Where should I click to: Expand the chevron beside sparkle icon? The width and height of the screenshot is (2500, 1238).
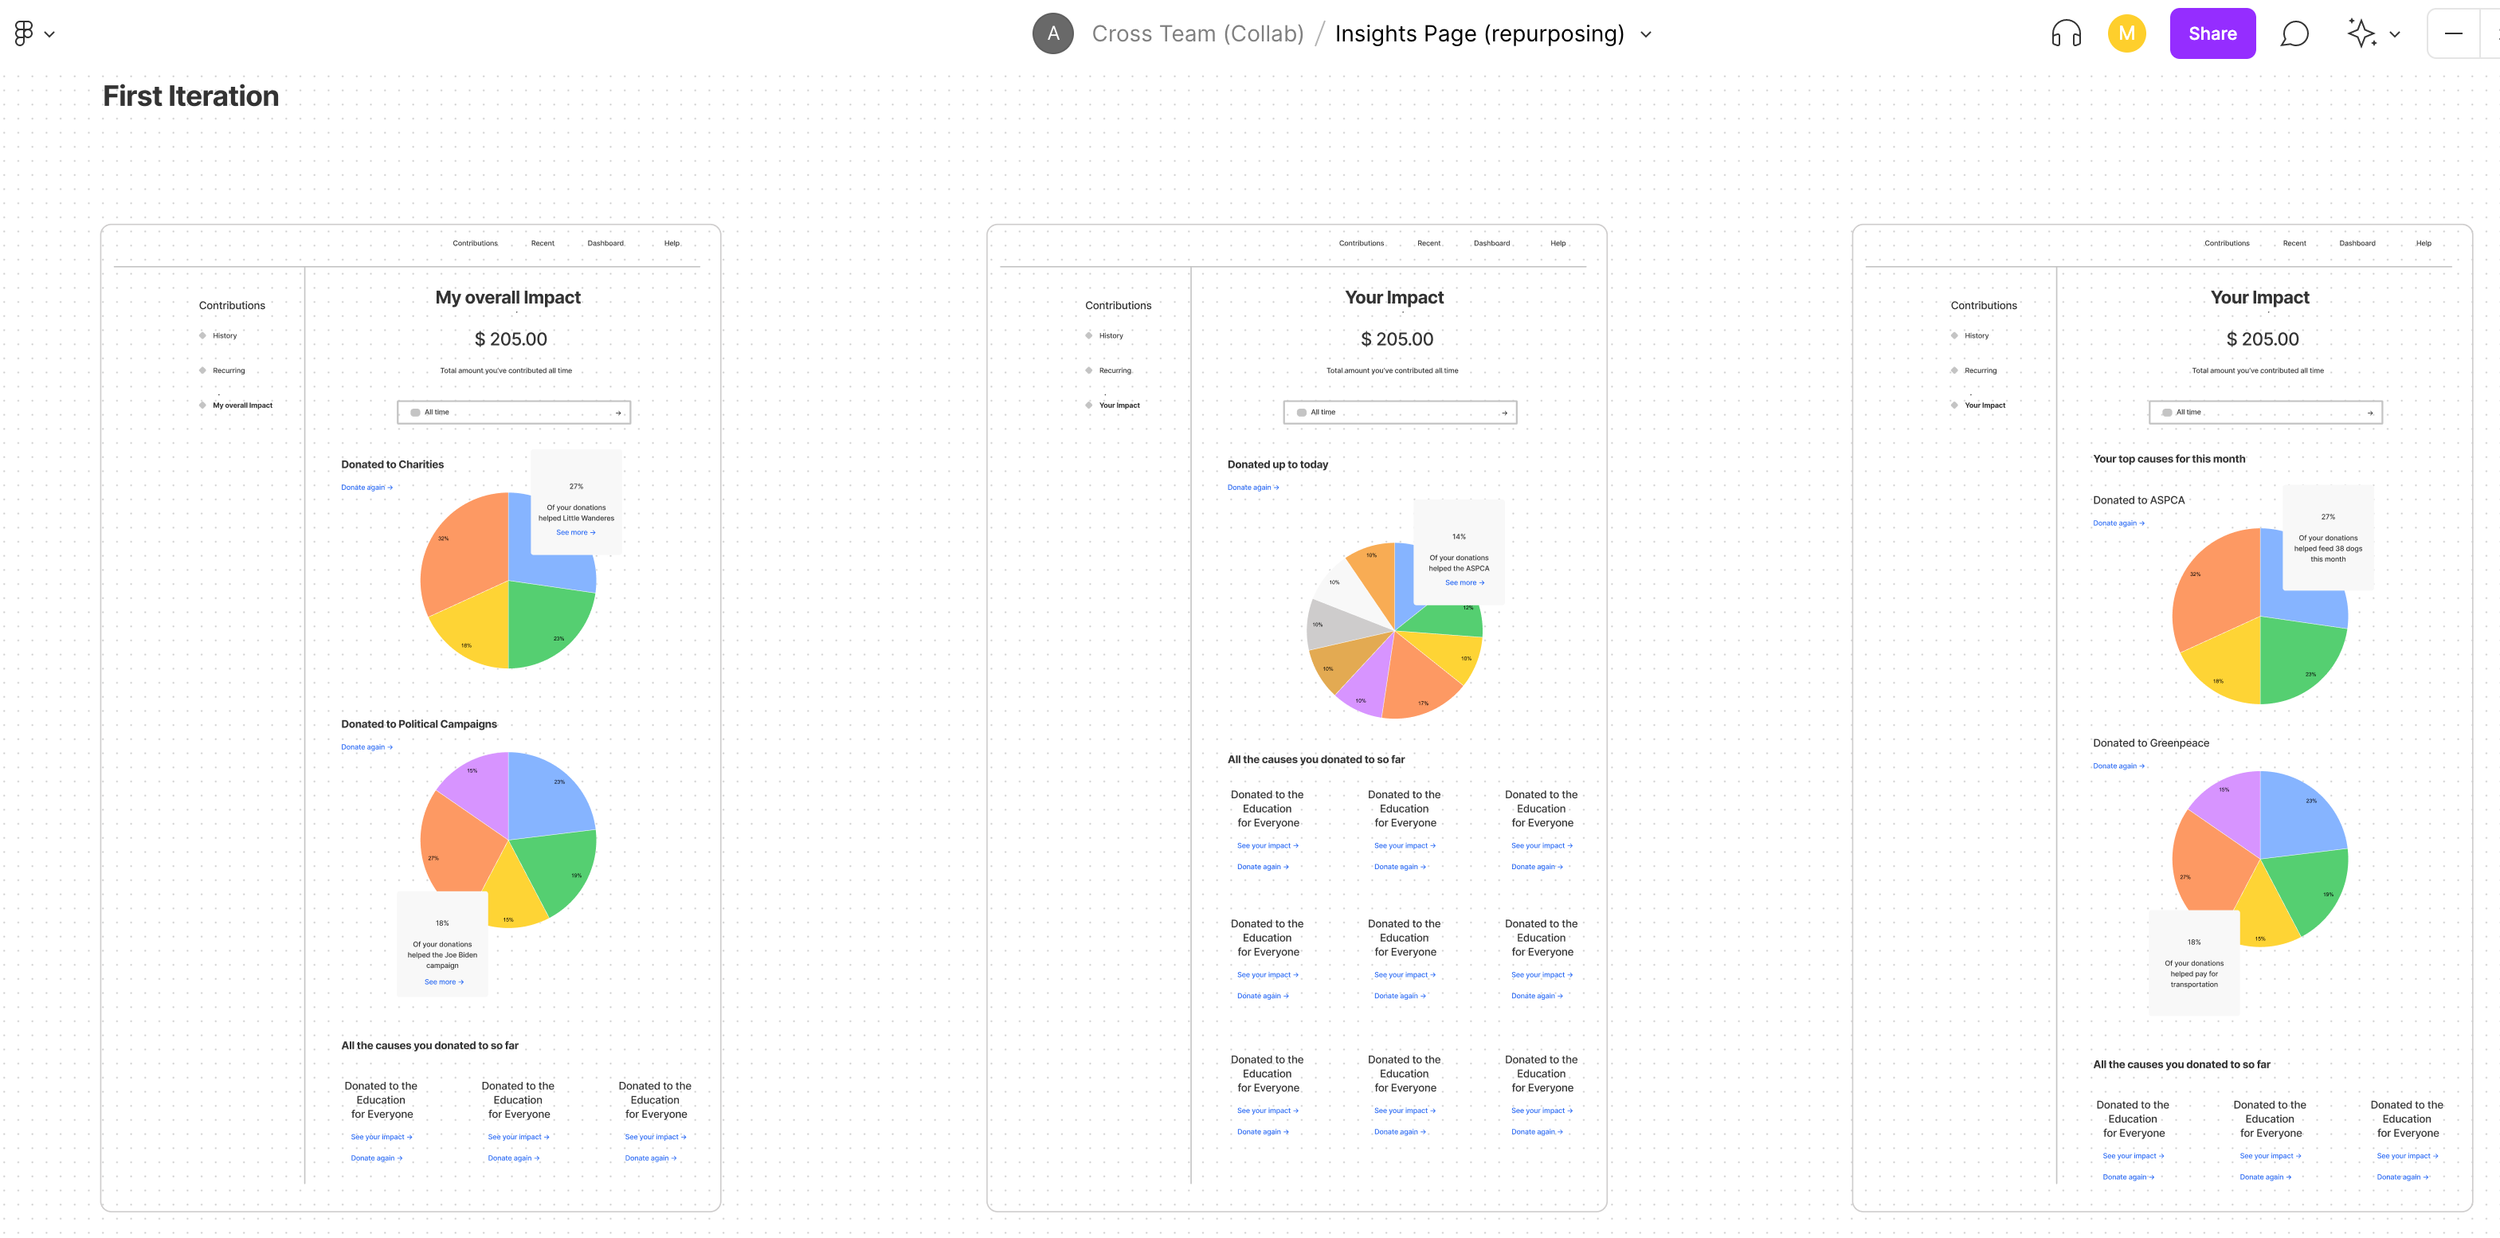(2395, 34)
